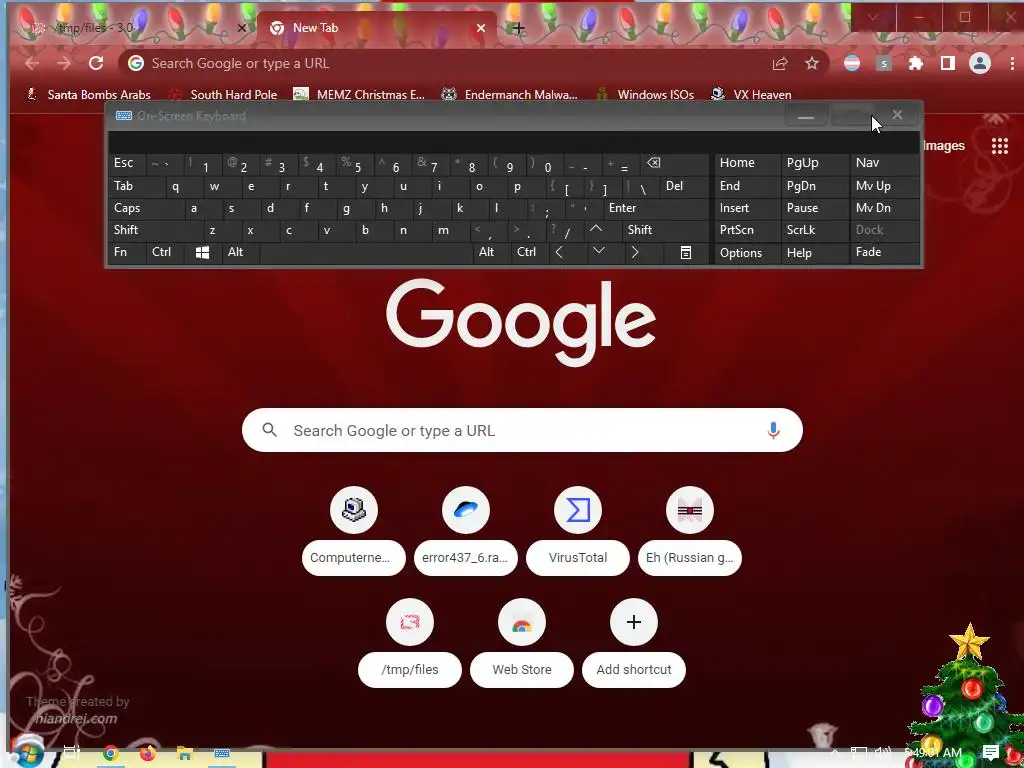Bookmark this tab with the star icon

(x=812, y=63)
